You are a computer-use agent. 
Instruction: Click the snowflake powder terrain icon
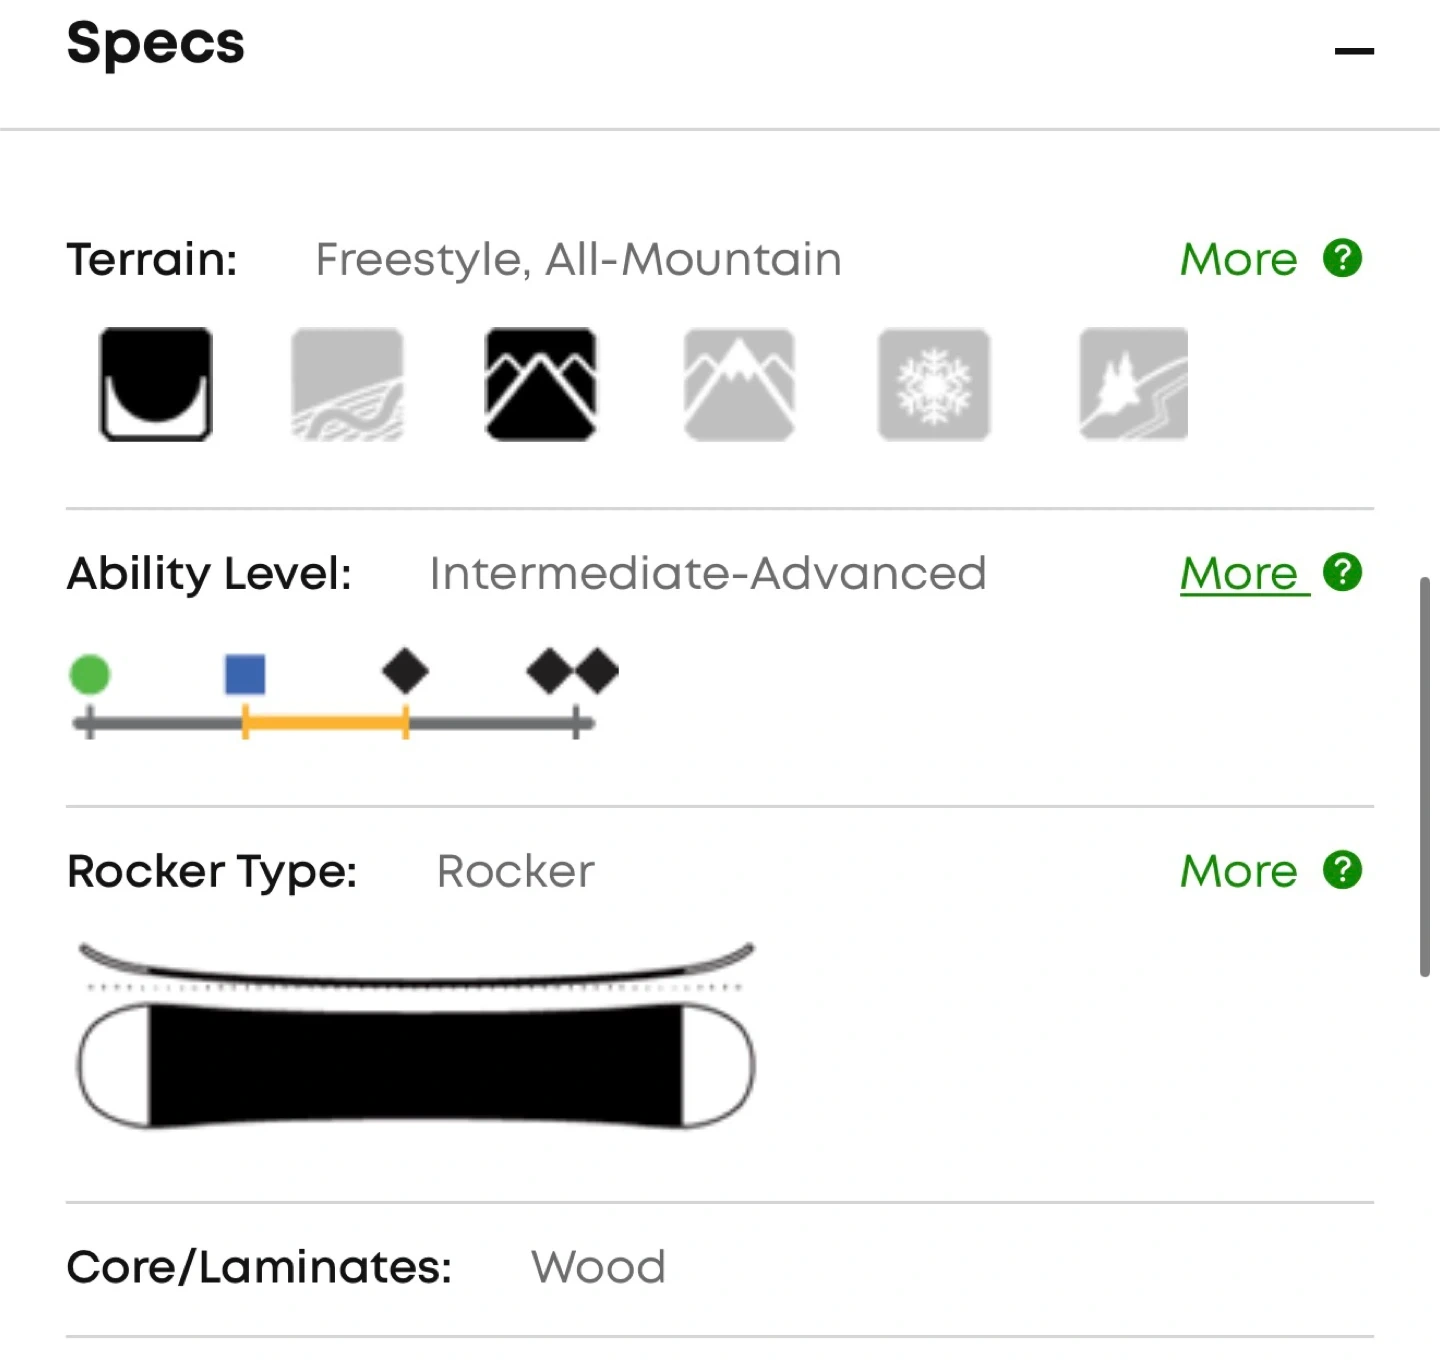[934, 384]
